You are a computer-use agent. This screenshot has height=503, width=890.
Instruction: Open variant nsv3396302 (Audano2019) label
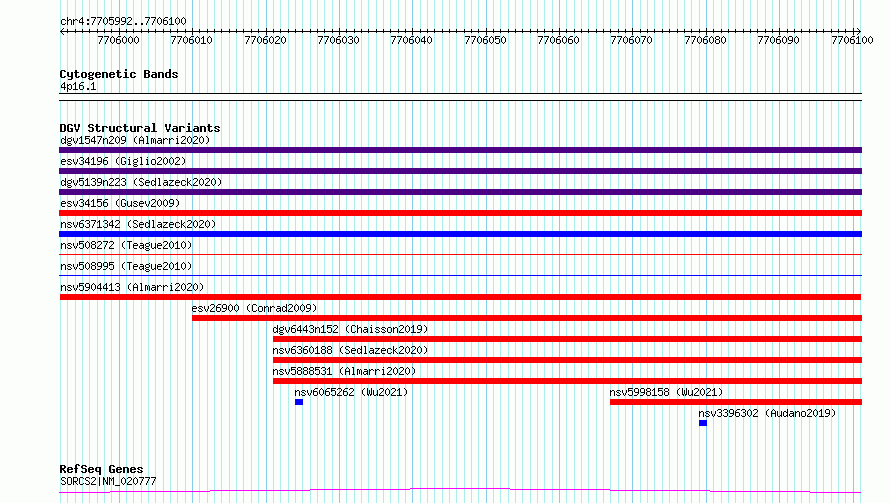[767, 413]
